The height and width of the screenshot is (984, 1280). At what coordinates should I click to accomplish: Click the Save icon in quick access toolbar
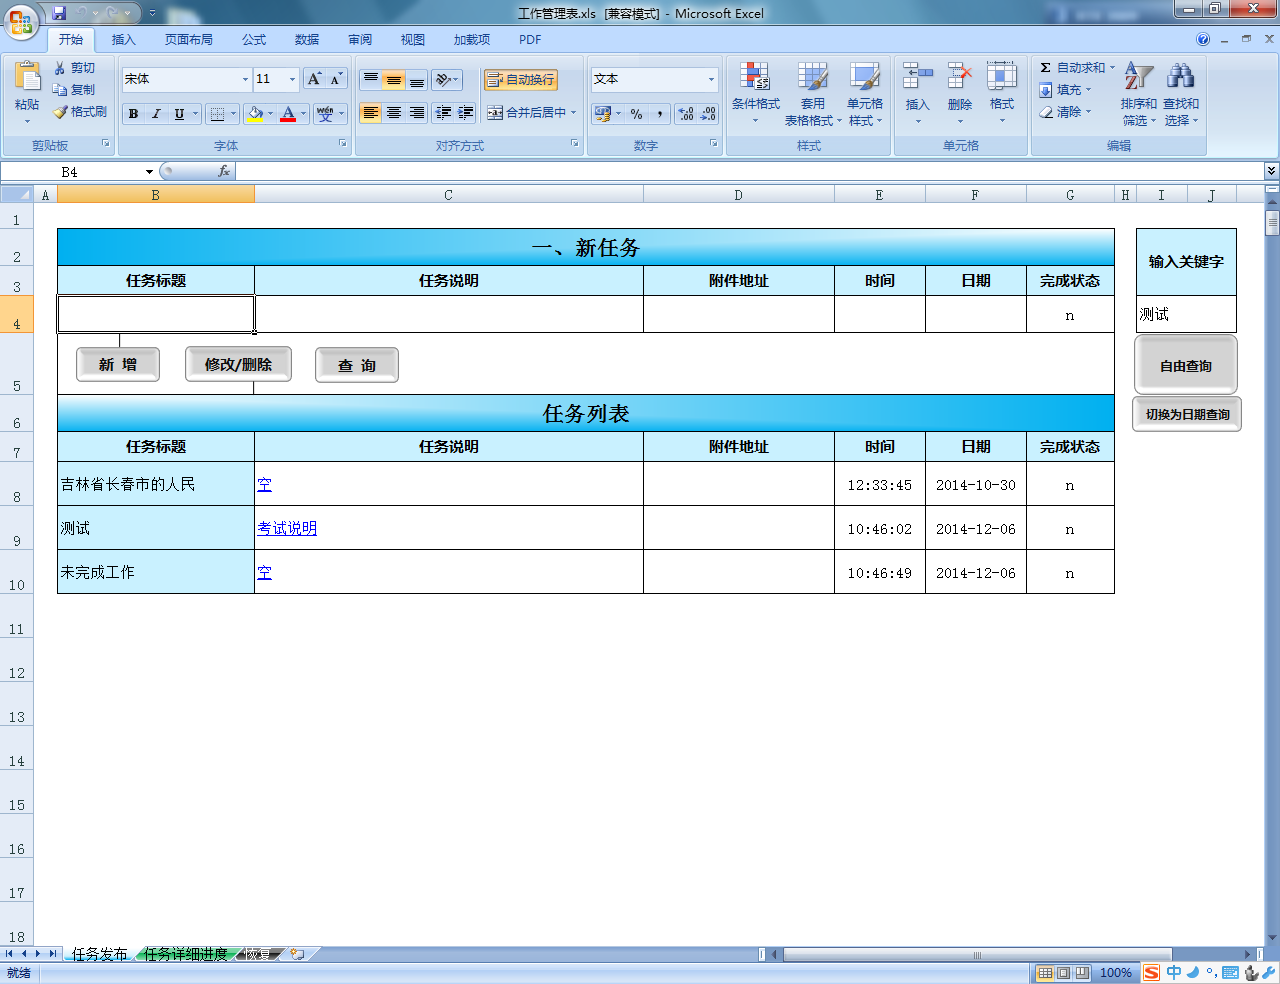point(59,13)
